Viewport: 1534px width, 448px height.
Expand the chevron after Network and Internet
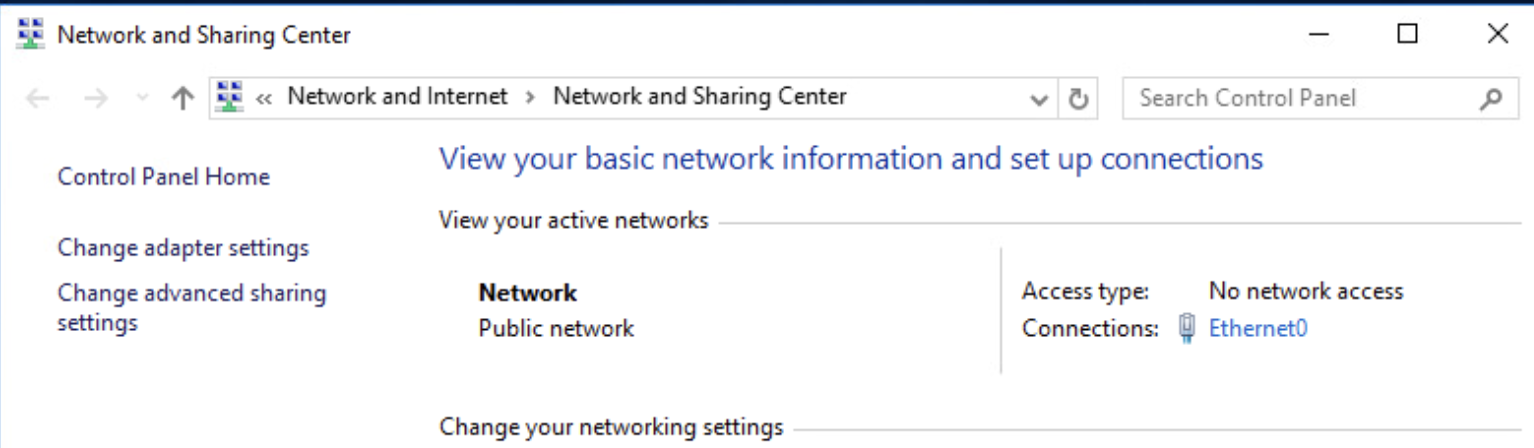coord(530,98)
